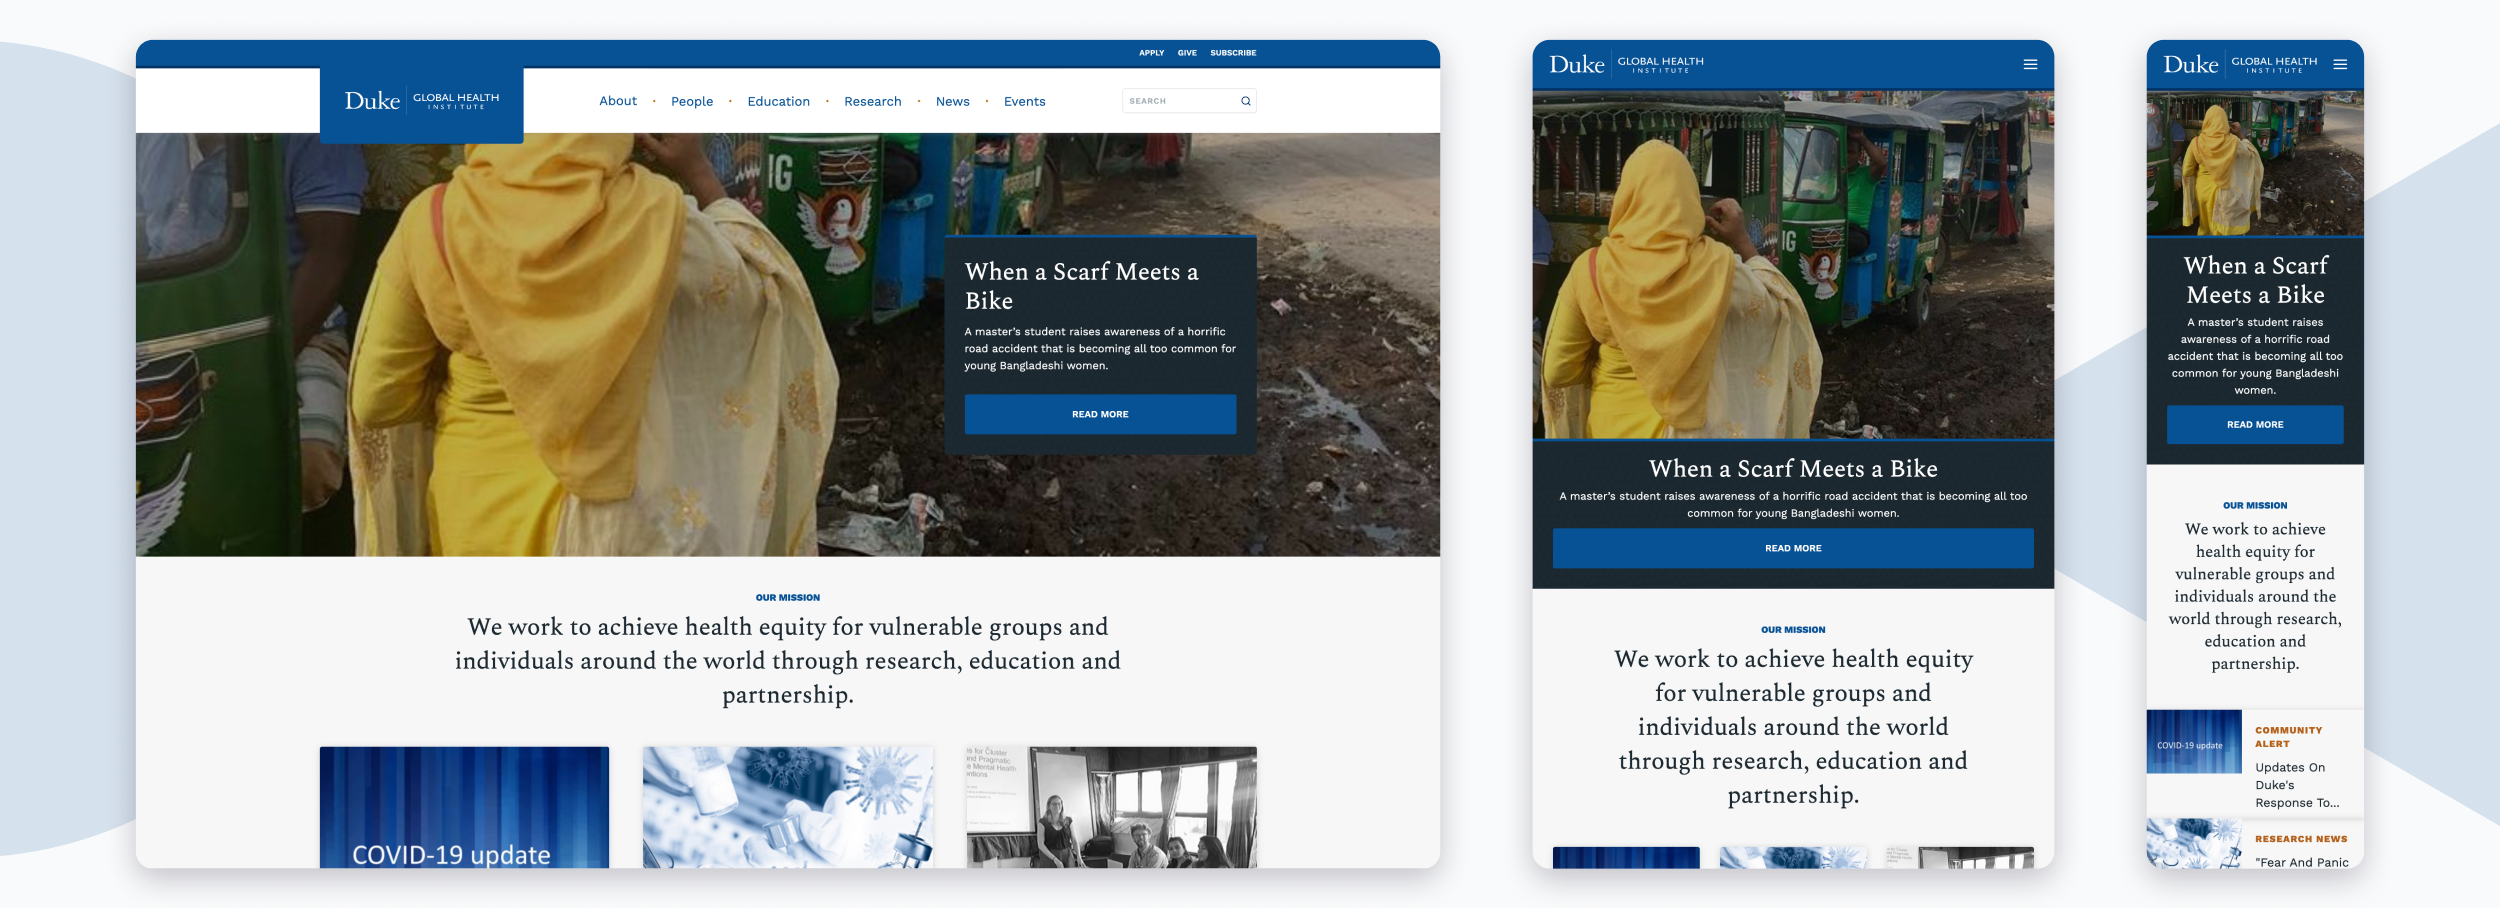Click OUR MISSION label in tablet view
2500x908 pixels.
(x=1793, y=630)
